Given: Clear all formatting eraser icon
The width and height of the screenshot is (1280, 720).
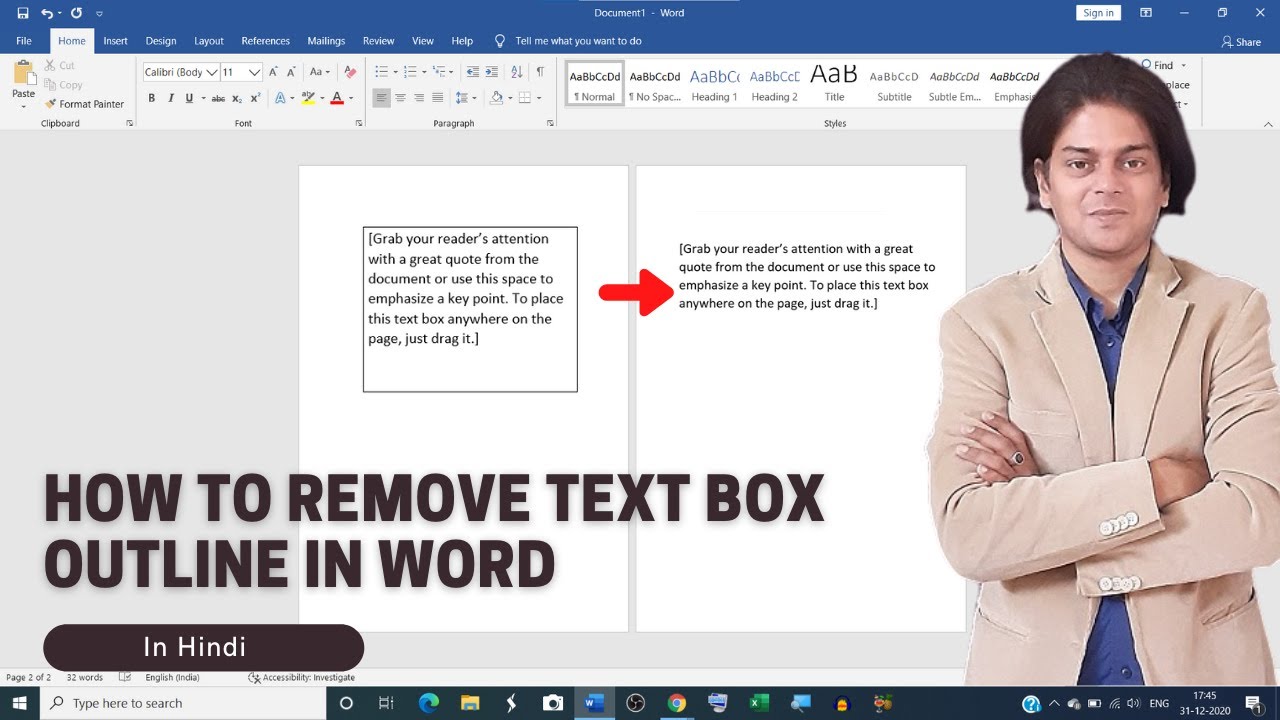Looking at the screenshot, I should coord(349,72).
